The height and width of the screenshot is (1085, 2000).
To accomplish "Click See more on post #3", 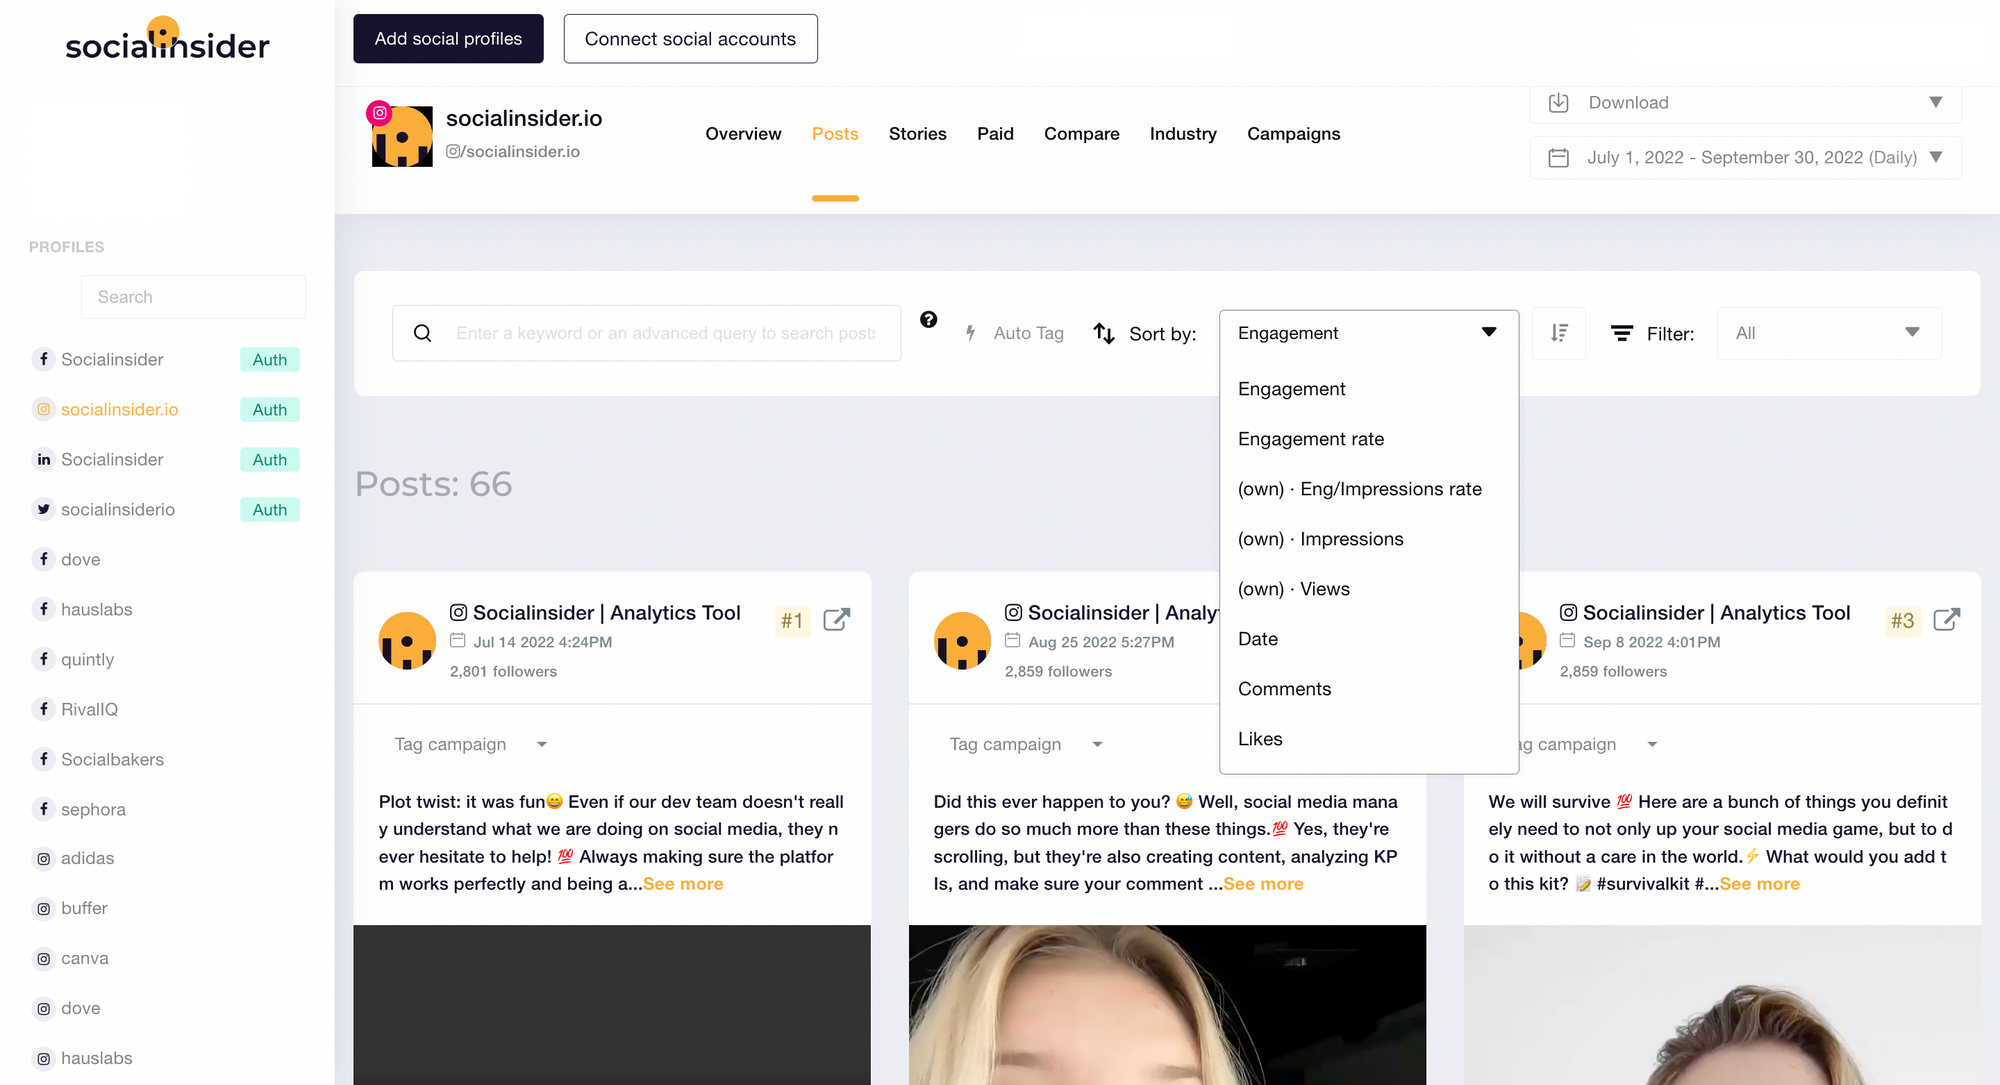I will coord(1759,884).
